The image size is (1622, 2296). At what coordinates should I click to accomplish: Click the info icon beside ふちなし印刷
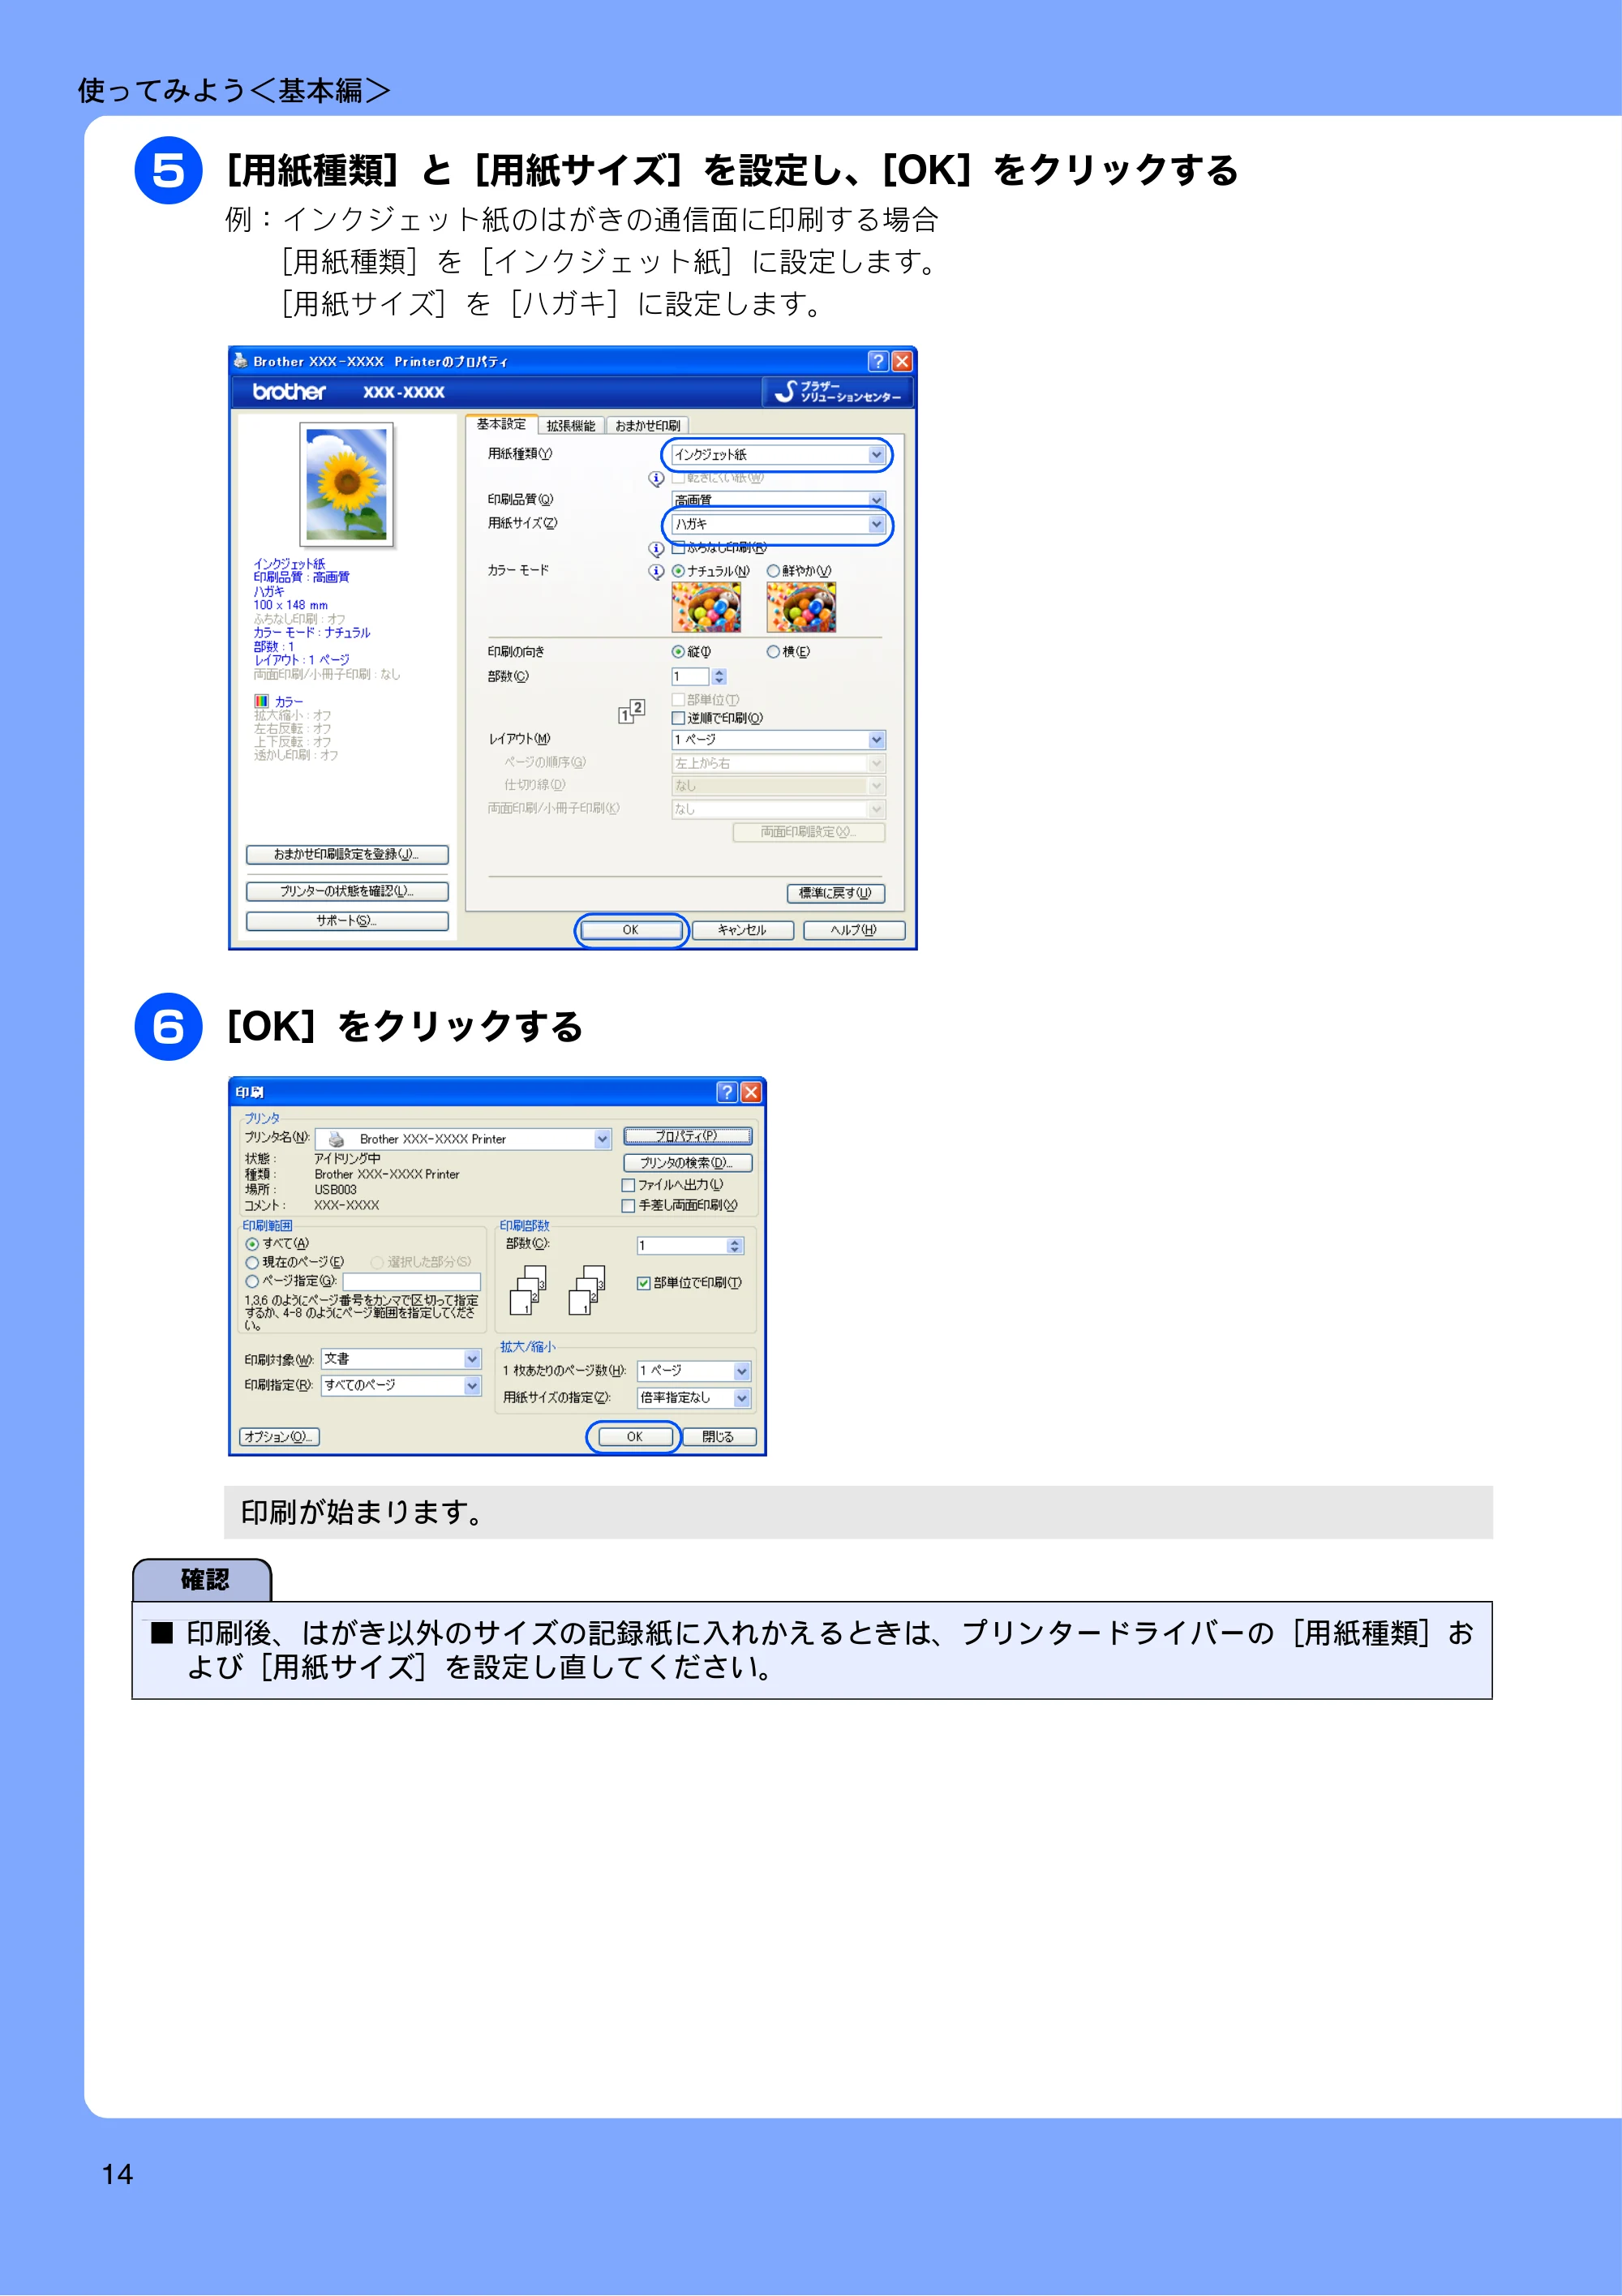656,549
